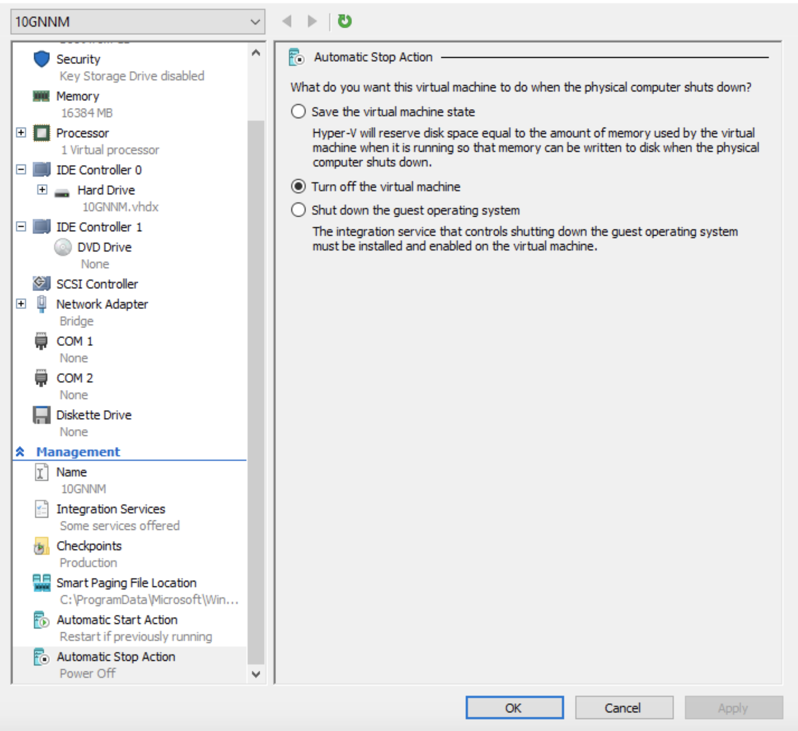Image resolution: width=798 pixels, height=731 pixels.
Task: Select Save the virtual machine state option
Action: pos(298,112)
